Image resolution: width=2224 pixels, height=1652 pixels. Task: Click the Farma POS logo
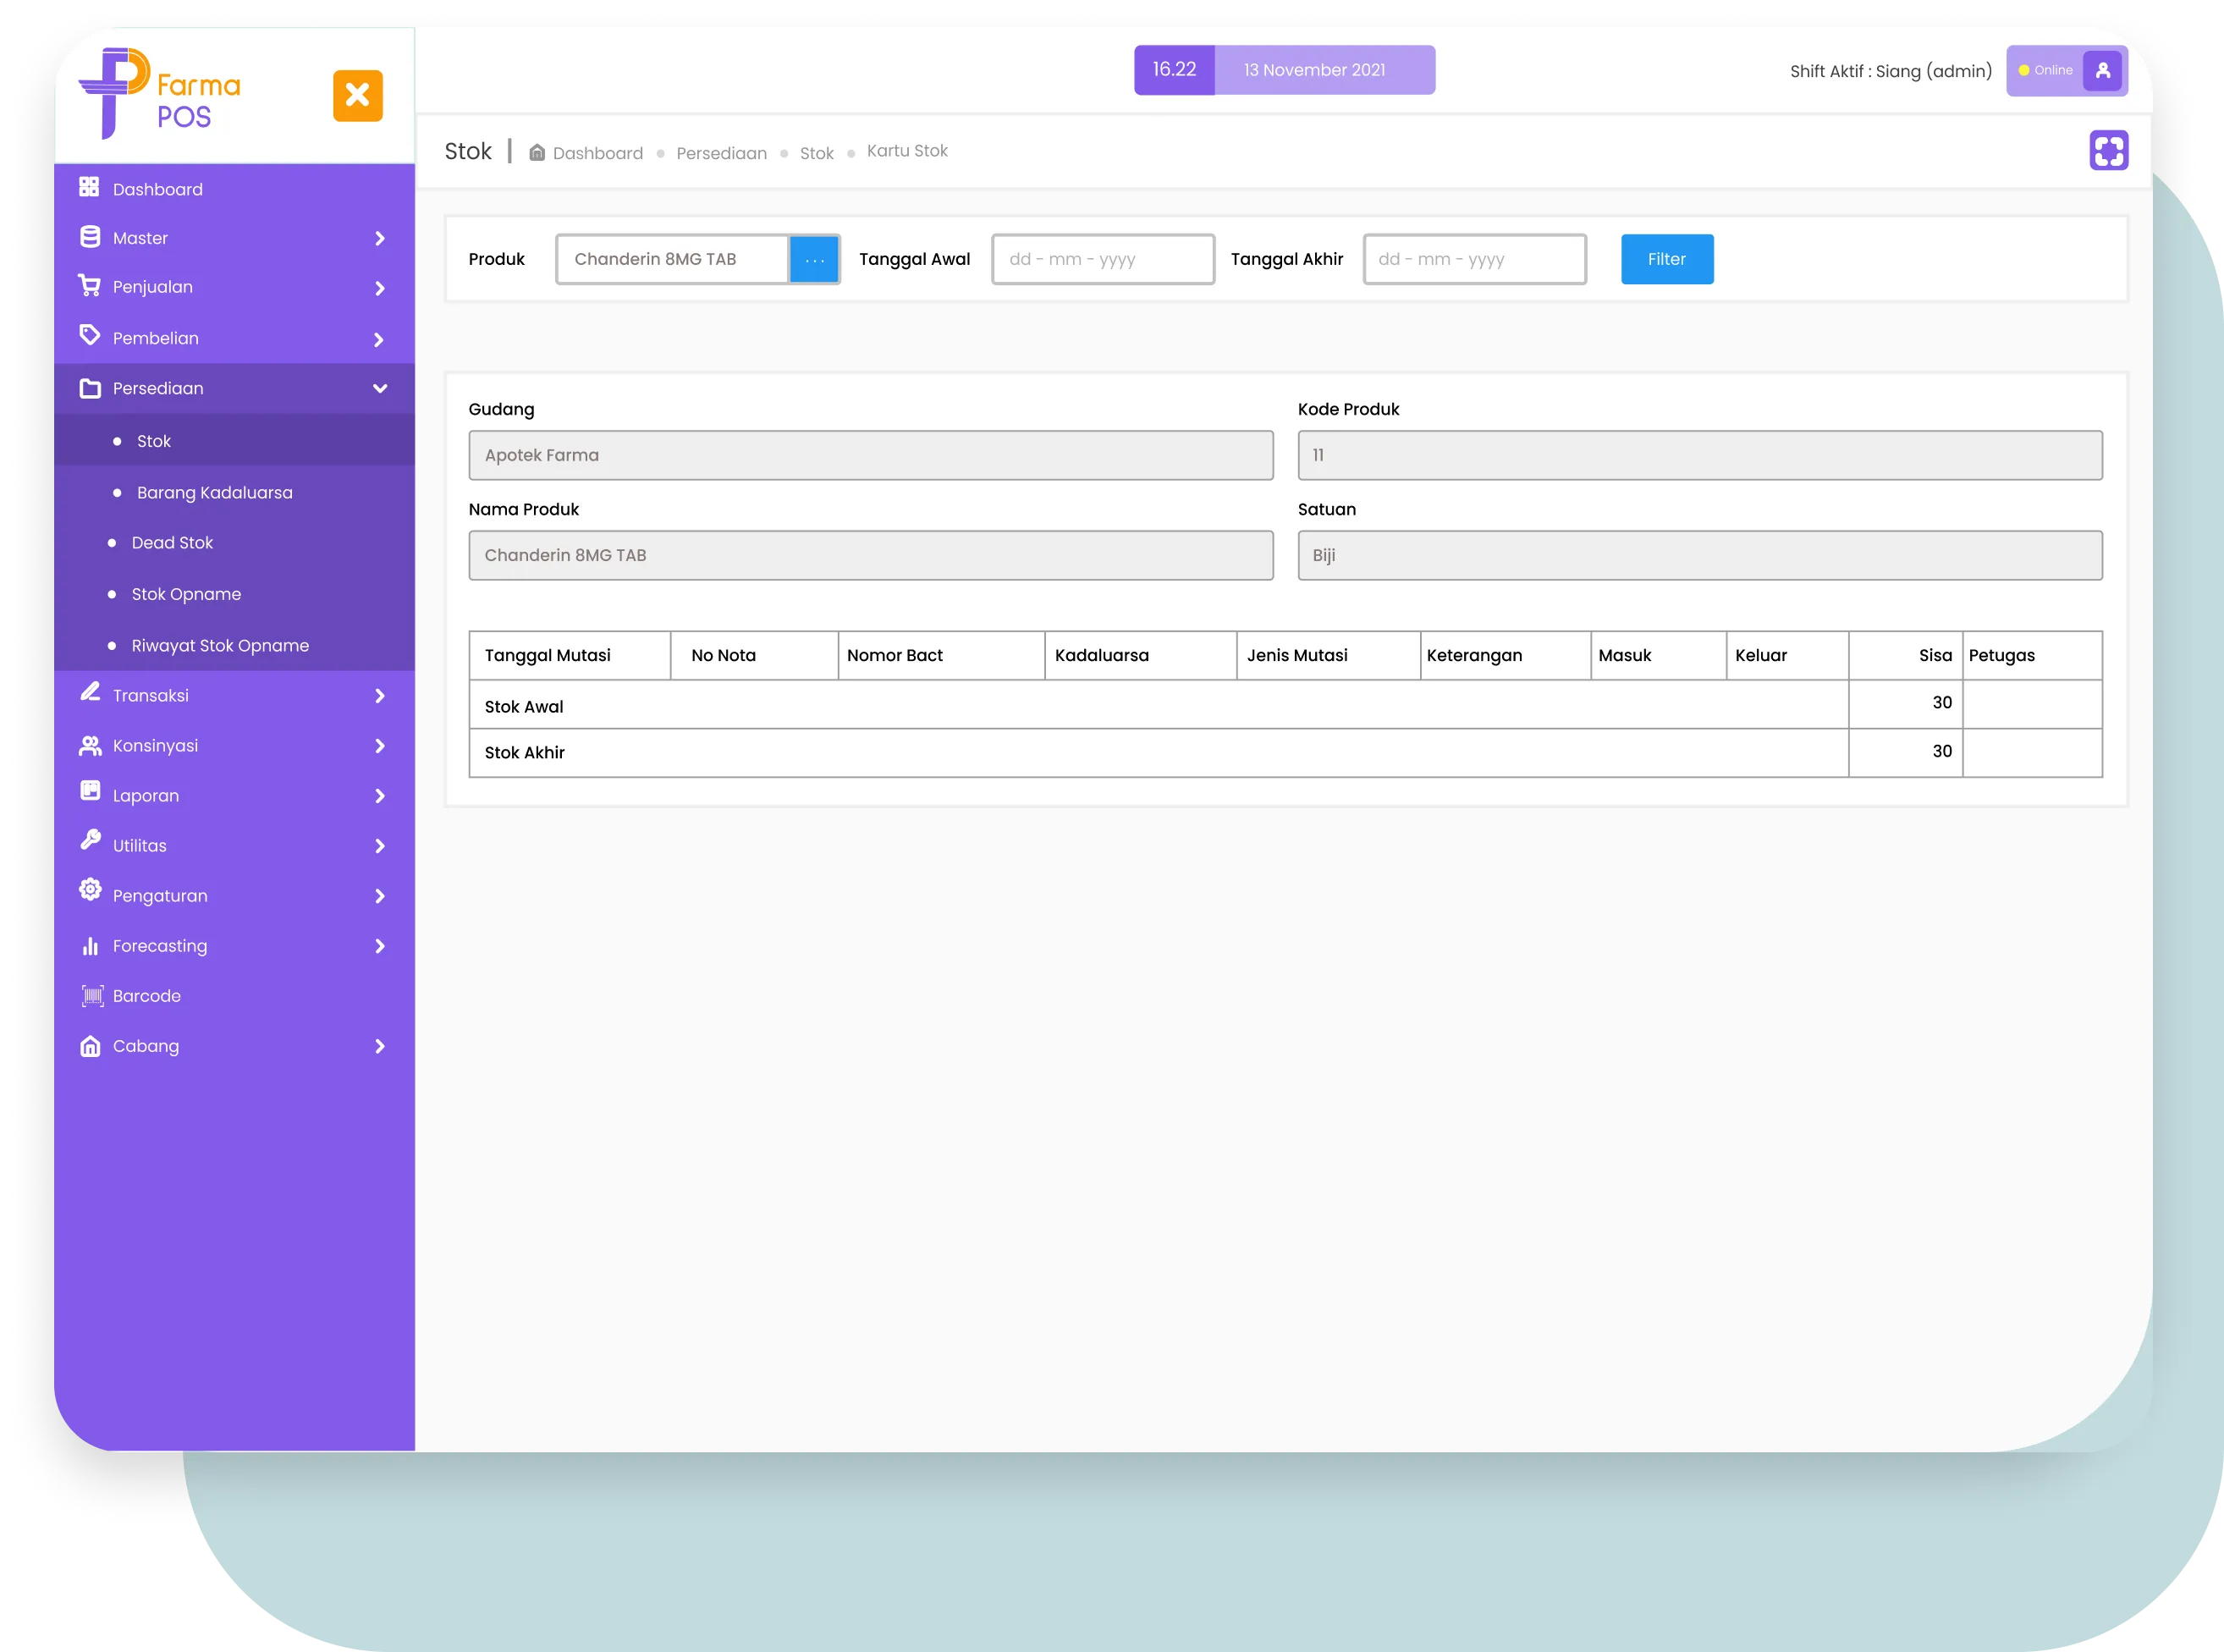[x=160, y=94]
